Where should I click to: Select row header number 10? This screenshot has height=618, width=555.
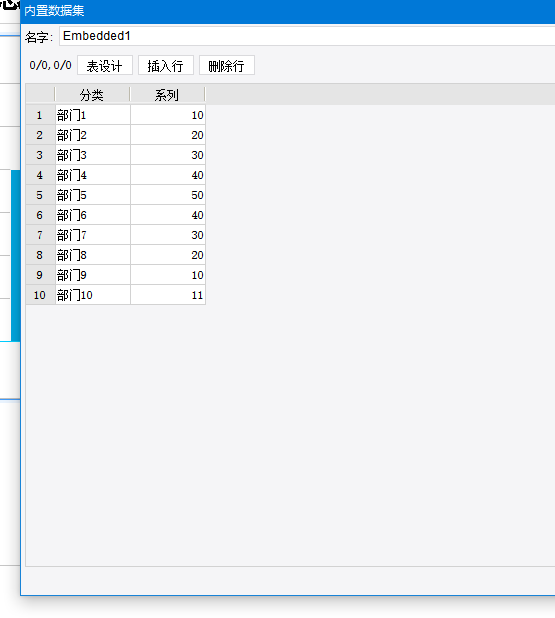click(40, 295)
